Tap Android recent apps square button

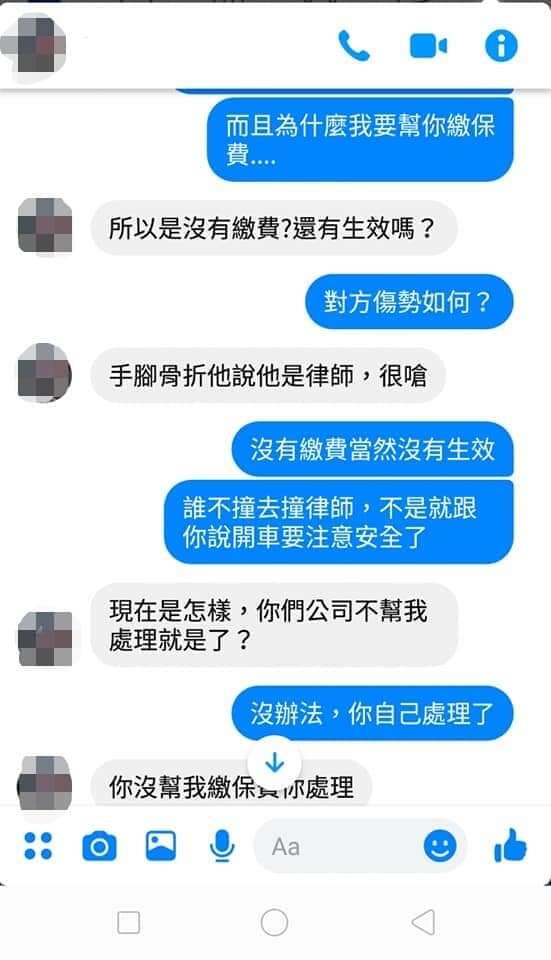(x=129, y=922)
